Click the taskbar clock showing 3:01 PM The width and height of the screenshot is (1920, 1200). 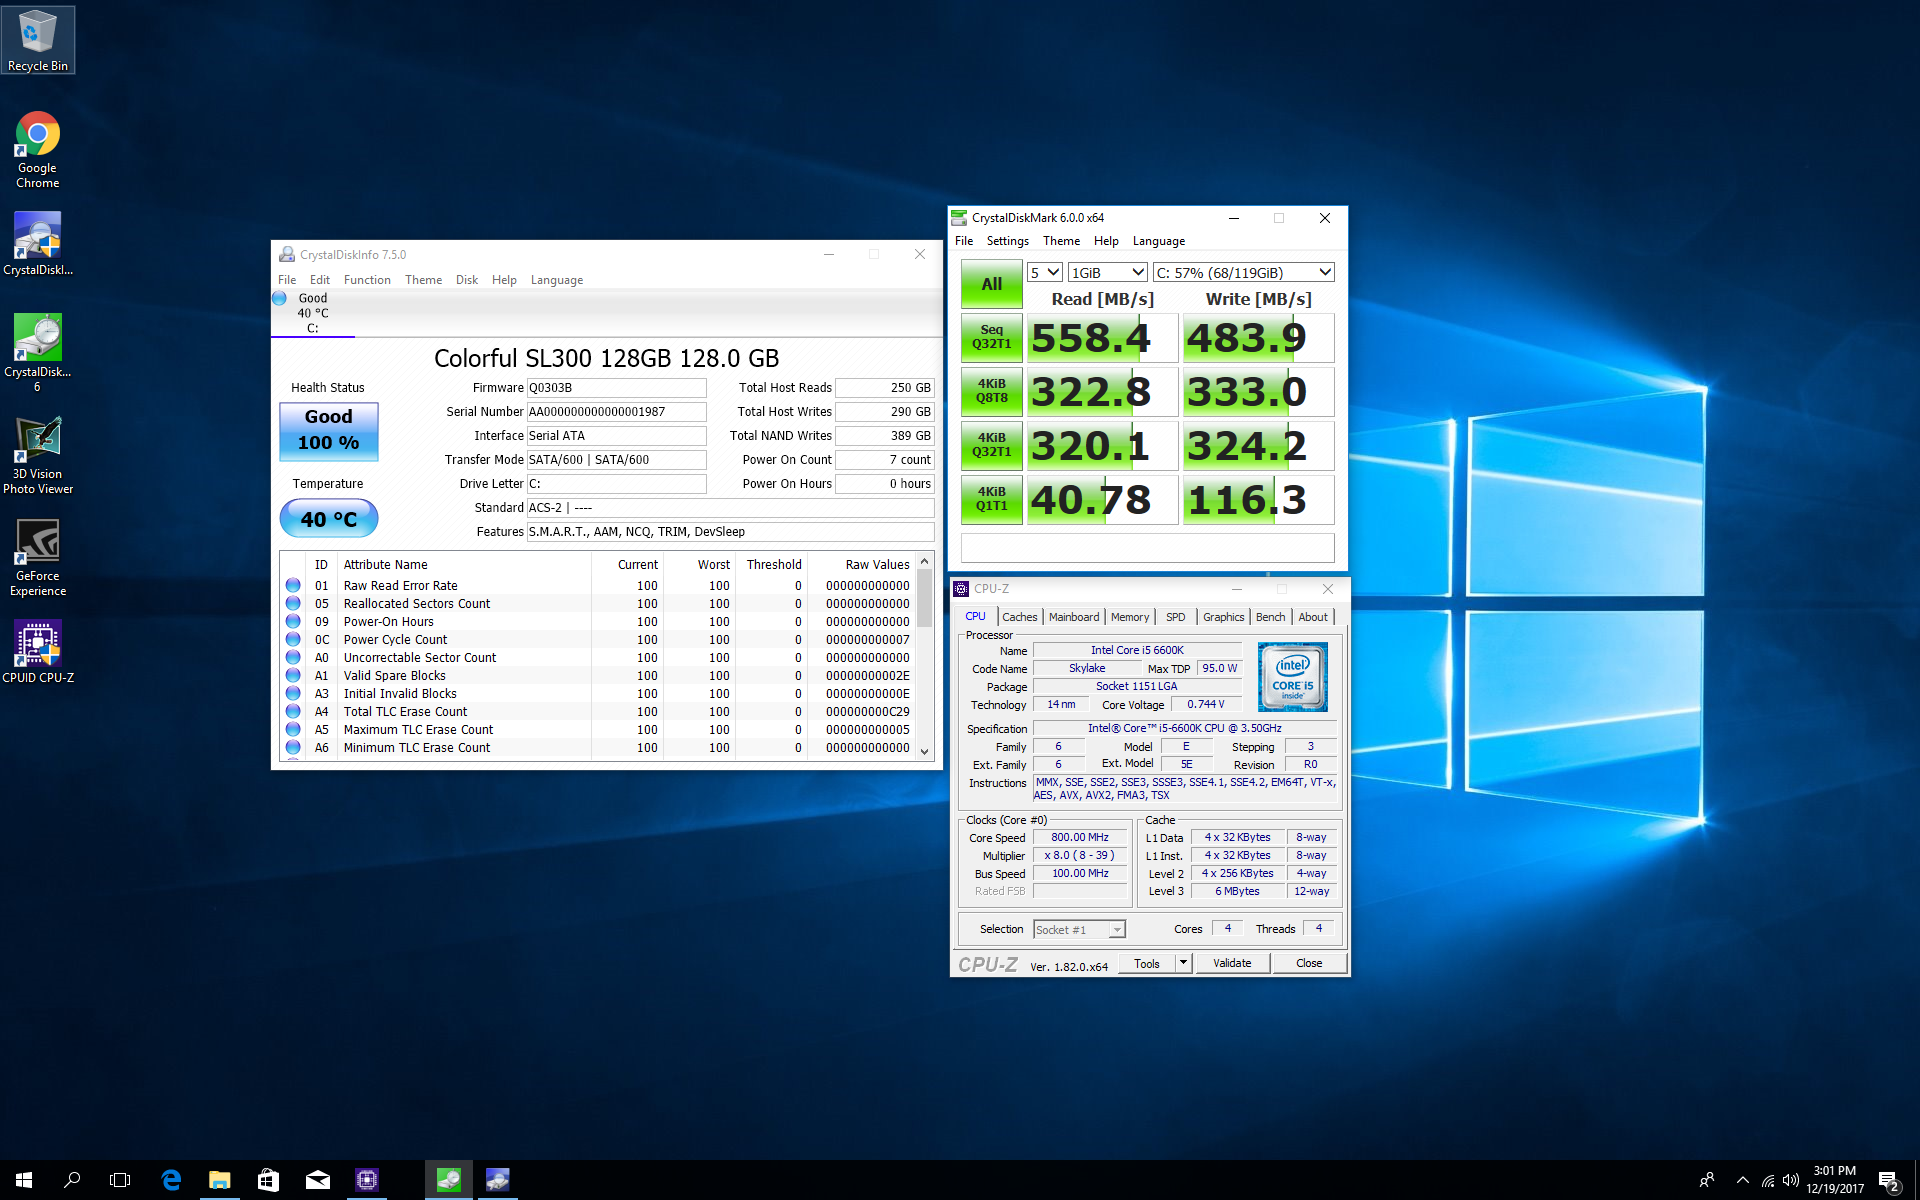click(1834, 1180)
